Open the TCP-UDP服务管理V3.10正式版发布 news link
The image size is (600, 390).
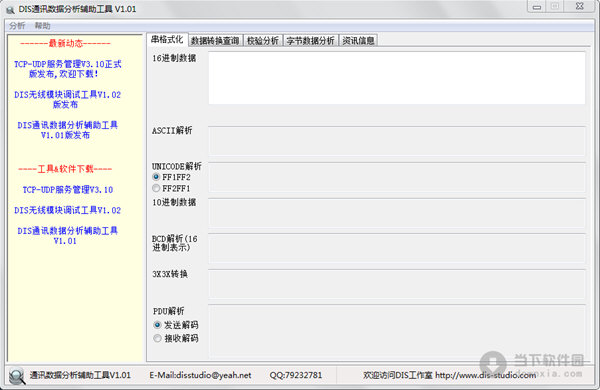[67, 69]
